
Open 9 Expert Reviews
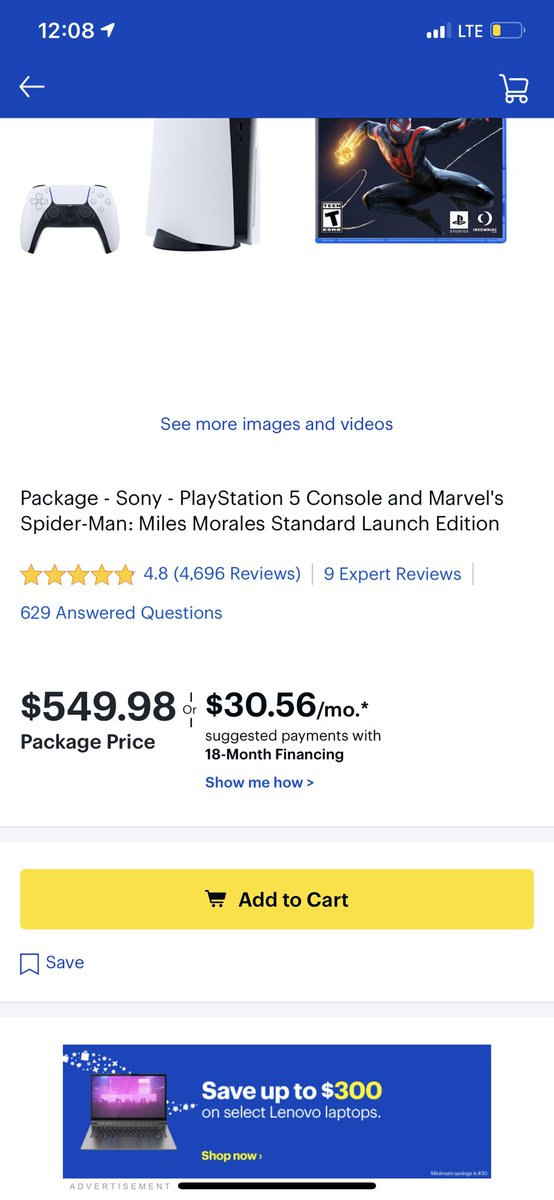[393, 574]
